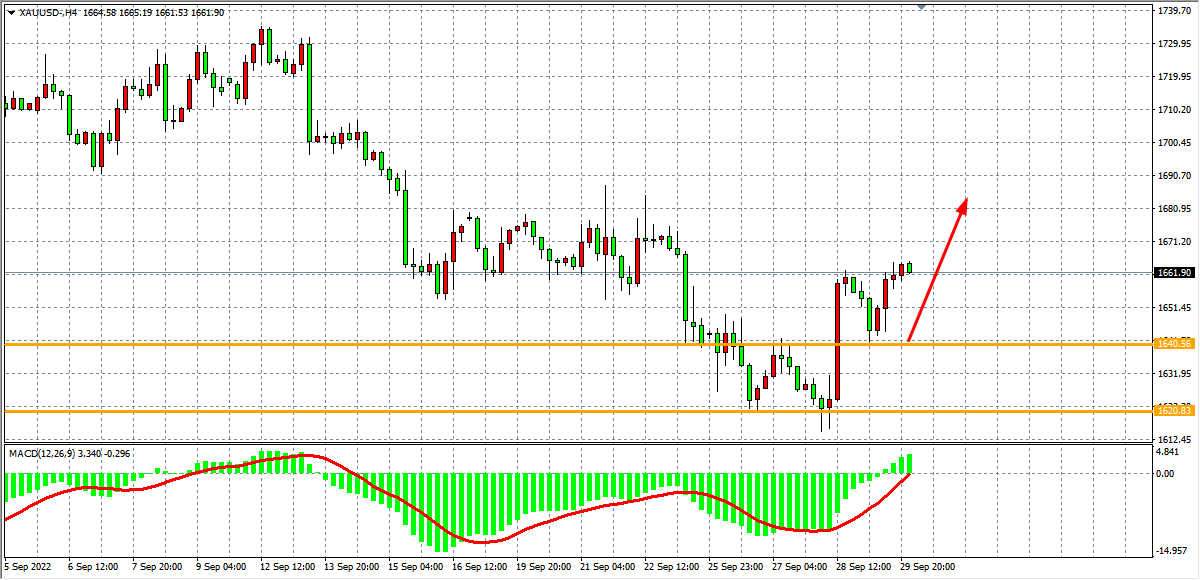This screenshot has width=1200, height=580.
Task: Select the red upward trend arrow
Action: [x=938, y=269]
